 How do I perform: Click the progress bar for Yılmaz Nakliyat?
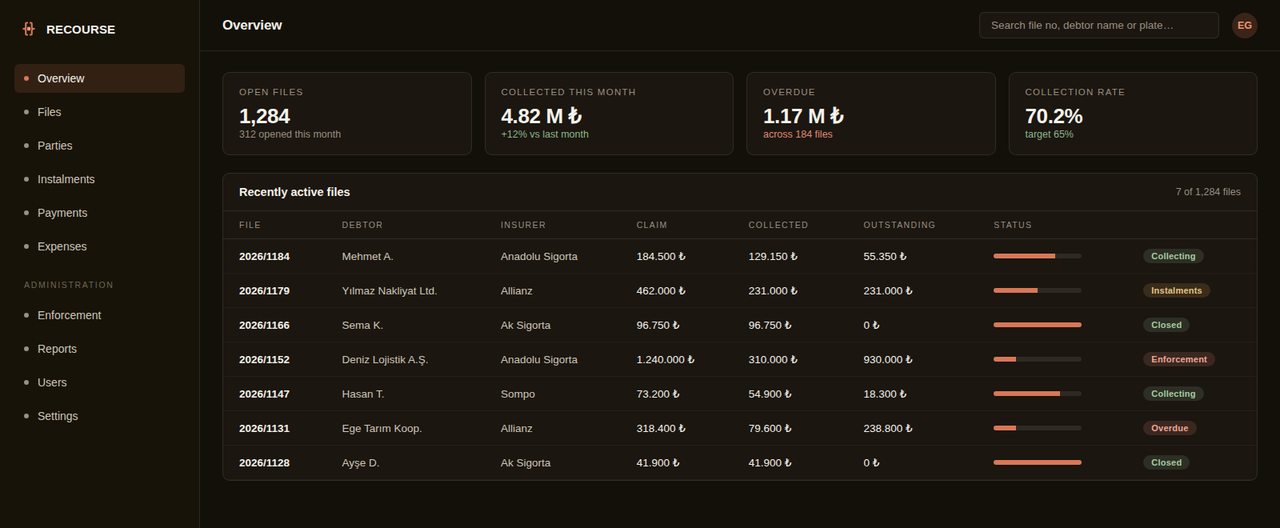(1037, 291)
